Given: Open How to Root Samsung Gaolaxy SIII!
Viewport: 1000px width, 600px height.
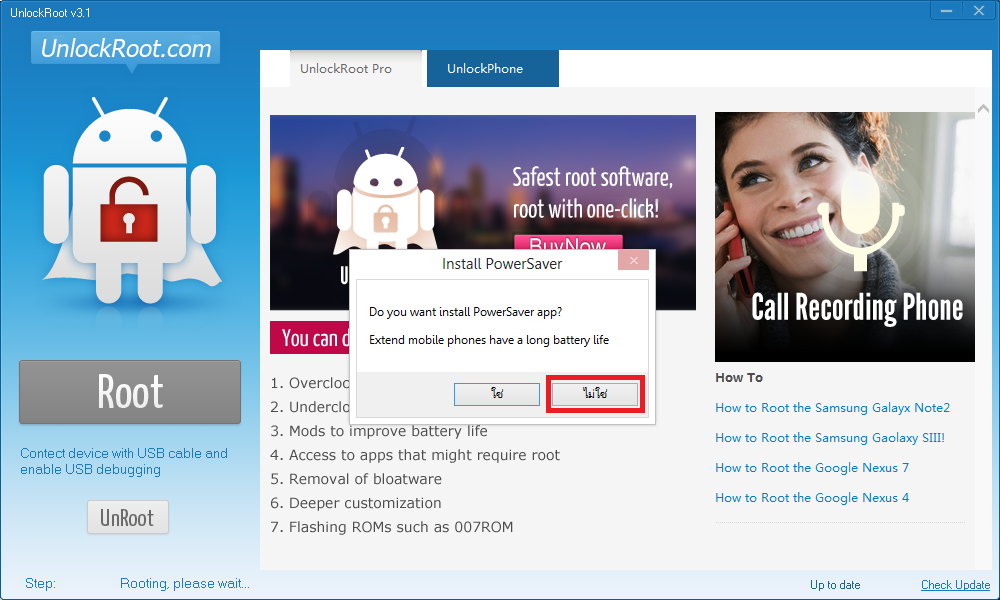Looking at the screenshot, I should pyautogui.click(x=830, y=437).
